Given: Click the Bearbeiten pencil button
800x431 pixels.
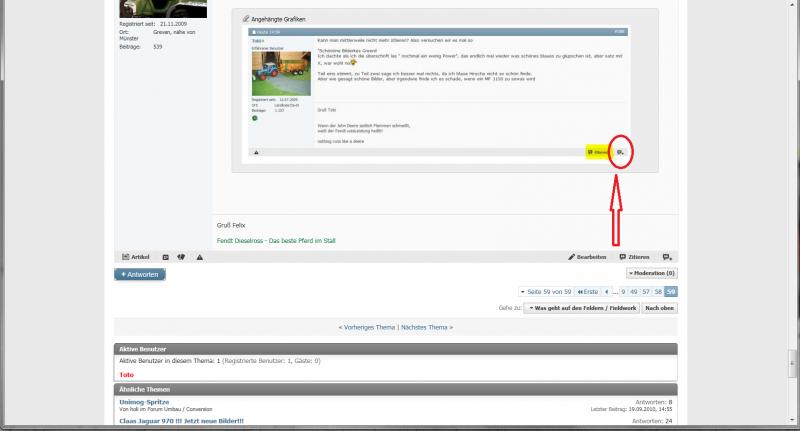Looking at the screenshot, I should pyautogui.click(x=587, y=257).
